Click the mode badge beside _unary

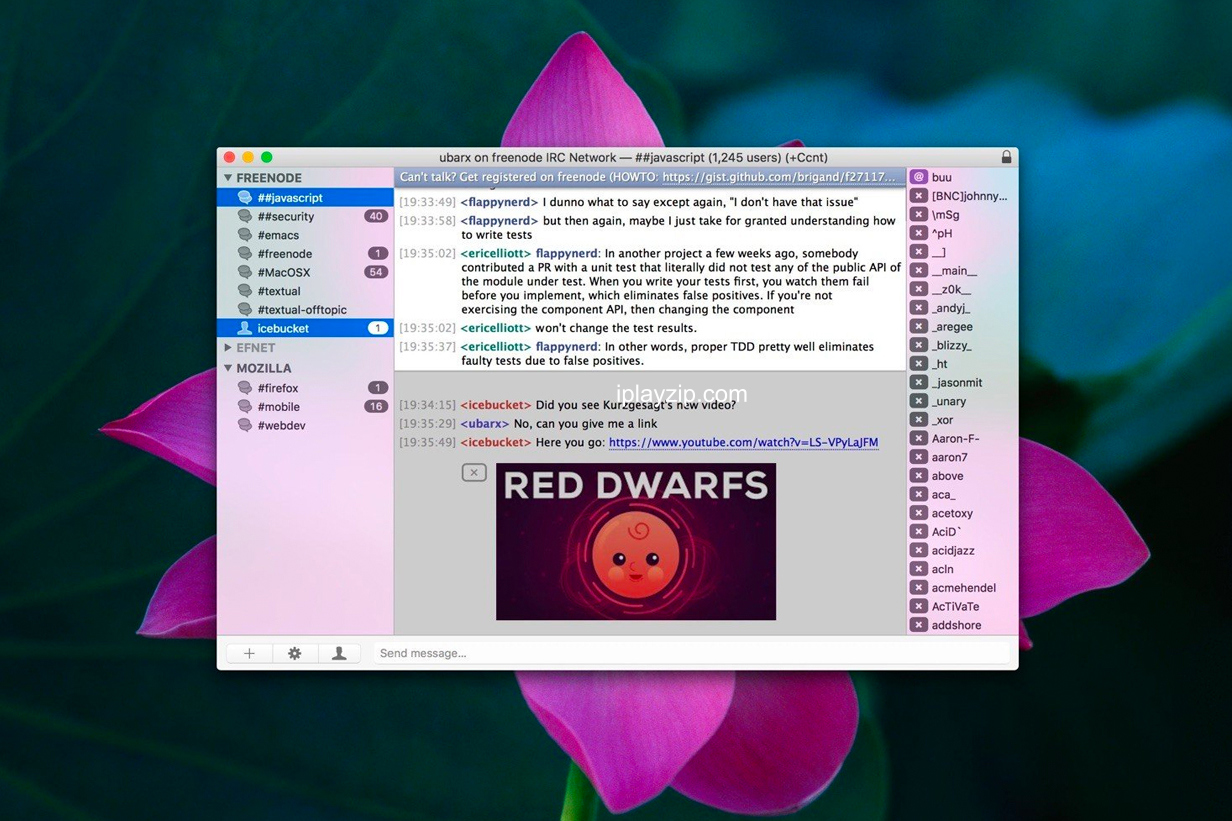(x=918, y=401)
